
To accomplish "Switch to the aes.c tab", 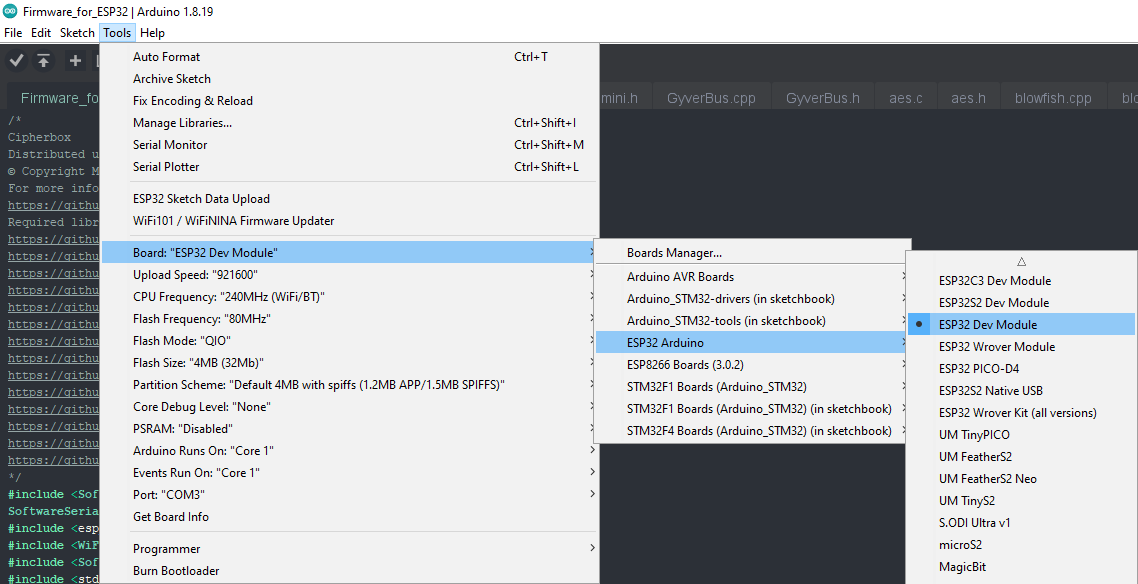I will click(x=906, y=98).
